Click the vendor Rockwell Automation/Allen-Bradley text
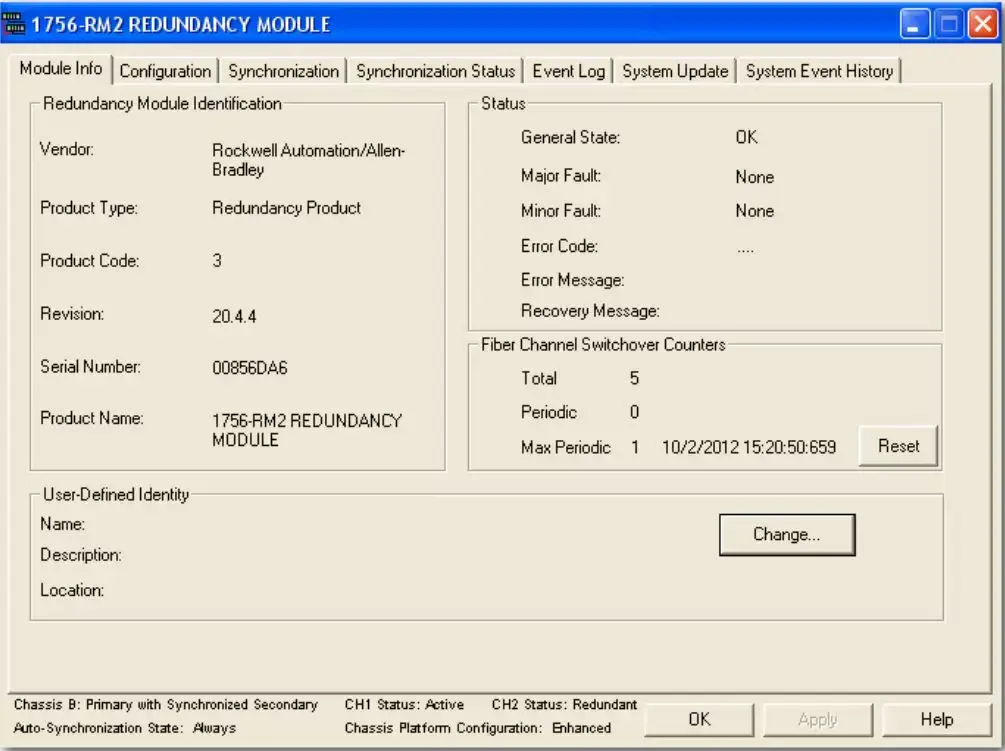Image resolution: width=1005 pixels, height=751 pixels. point(308,160)
